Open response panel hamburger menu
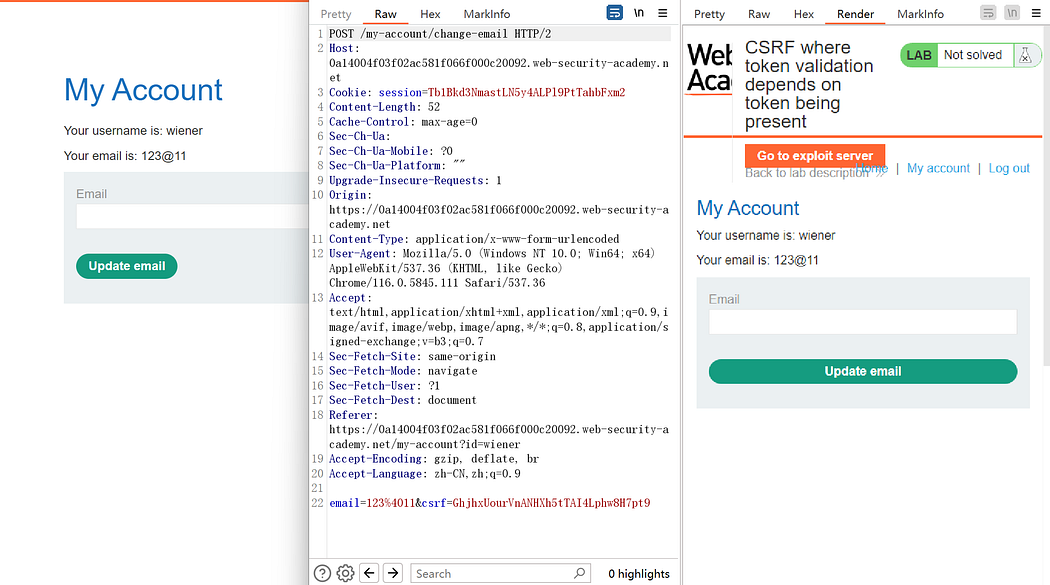The width and height of the screenshot is (1050, 585). click(x=1037, y=13)
